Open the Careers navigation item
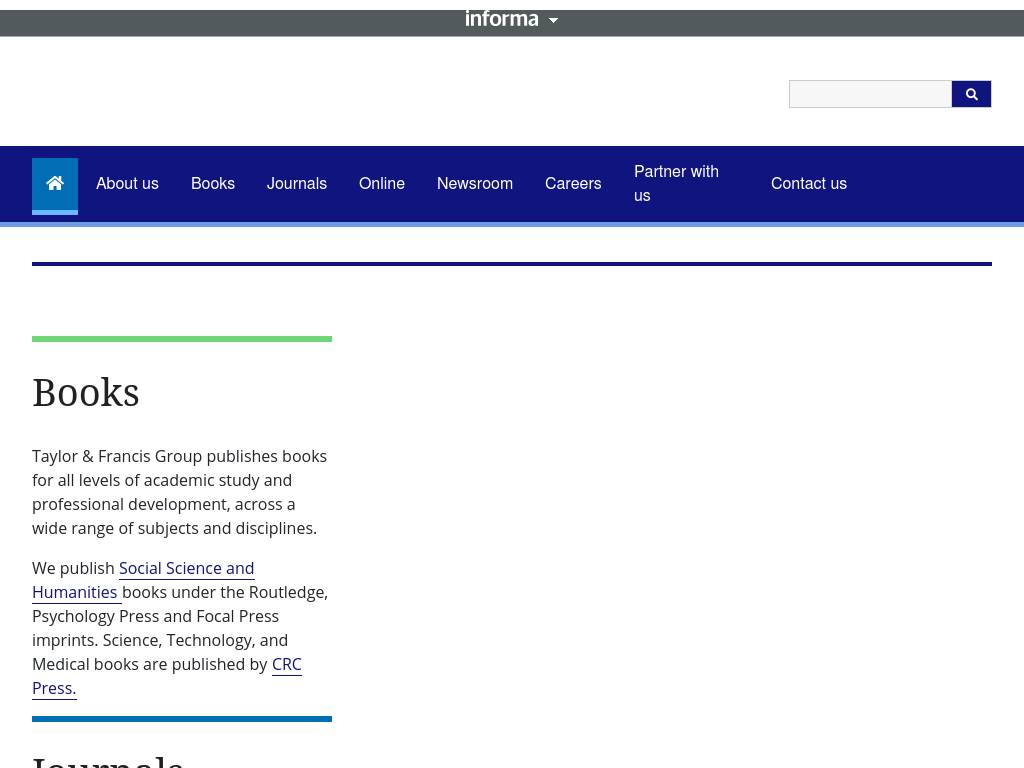This screenshot has height=768, width=1024. click(573, 184)
